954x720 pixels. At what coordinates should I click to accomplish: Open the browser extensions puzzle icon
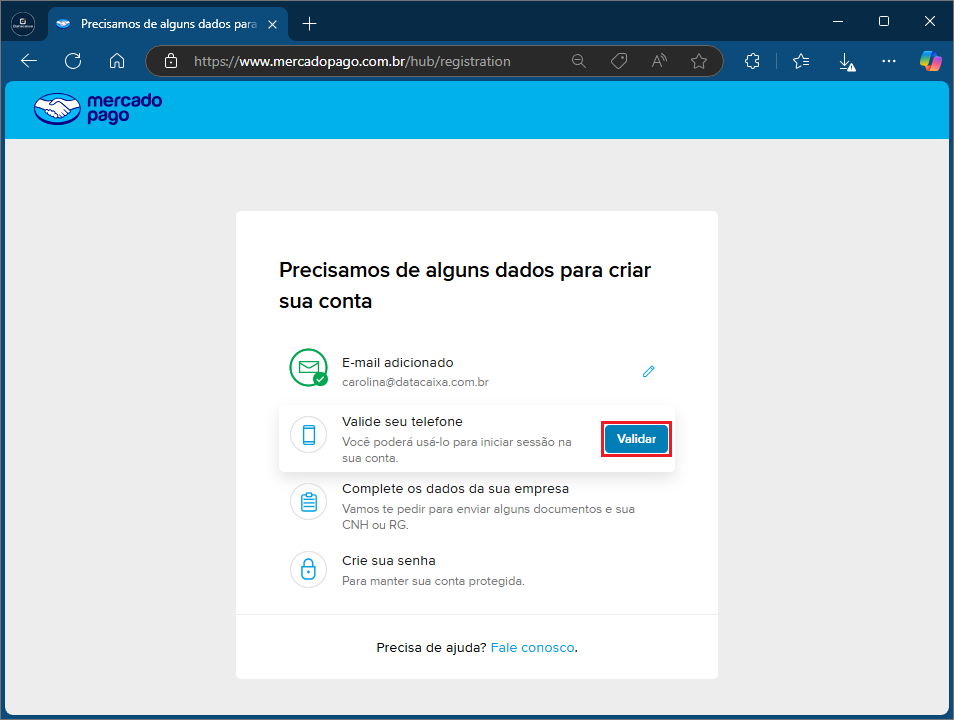pyautogui.click(x=753, y=61)
